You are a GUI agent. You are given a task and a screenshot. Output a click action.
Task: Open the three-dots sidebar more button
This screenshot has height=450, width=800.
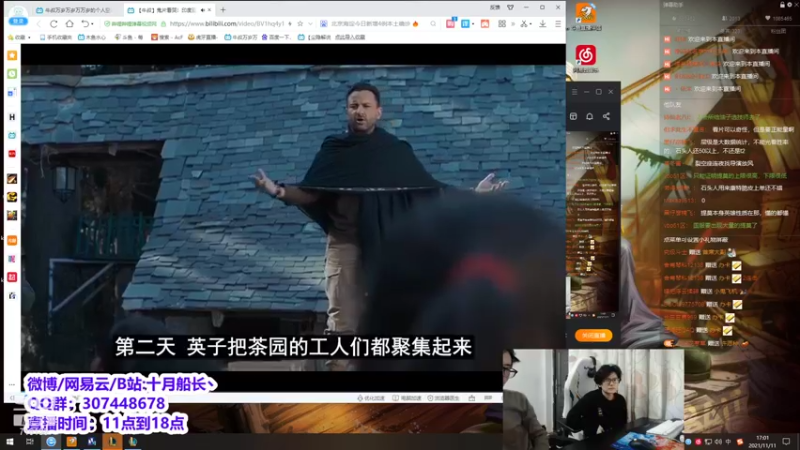click(x=12, y=385)
